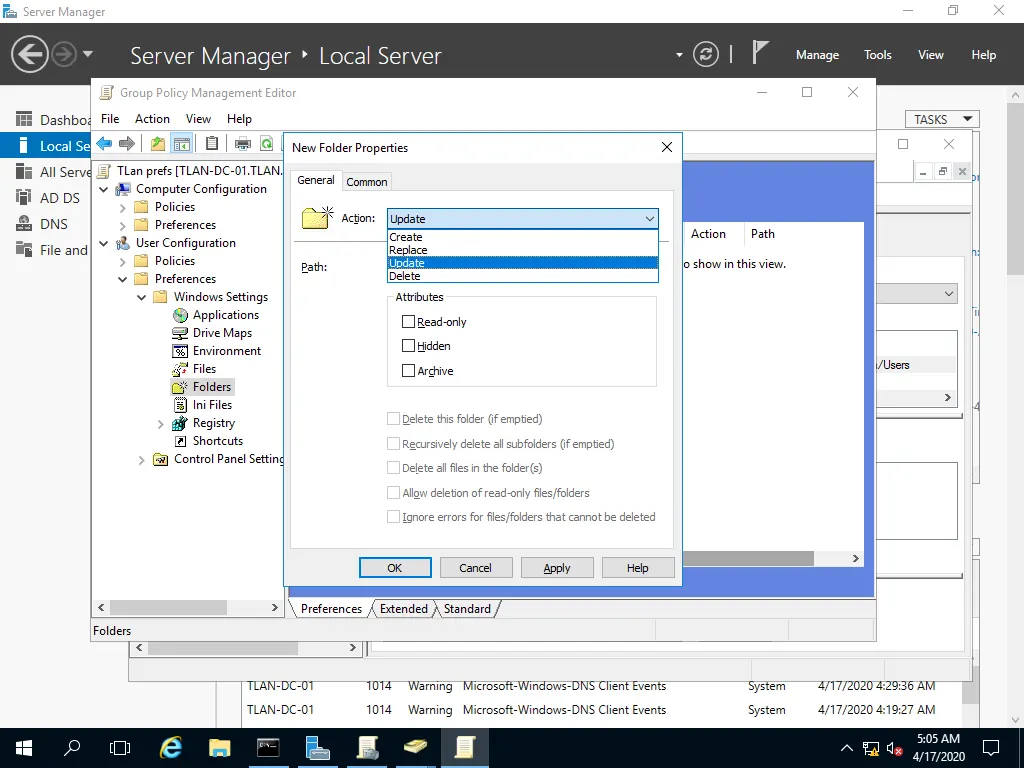Click the blue back arrow in Group Policy toolbar

click(104, 143)
